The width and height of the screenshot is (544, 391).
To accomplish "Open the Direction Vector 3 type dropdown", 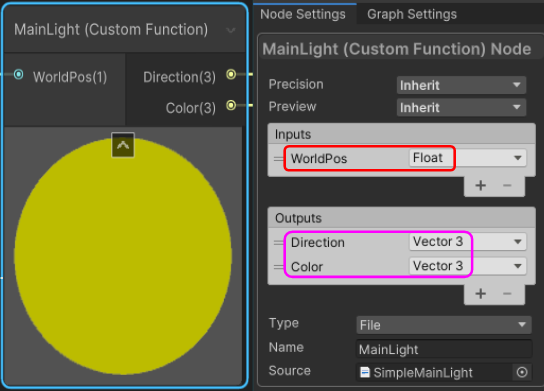I will pos(468,241).
